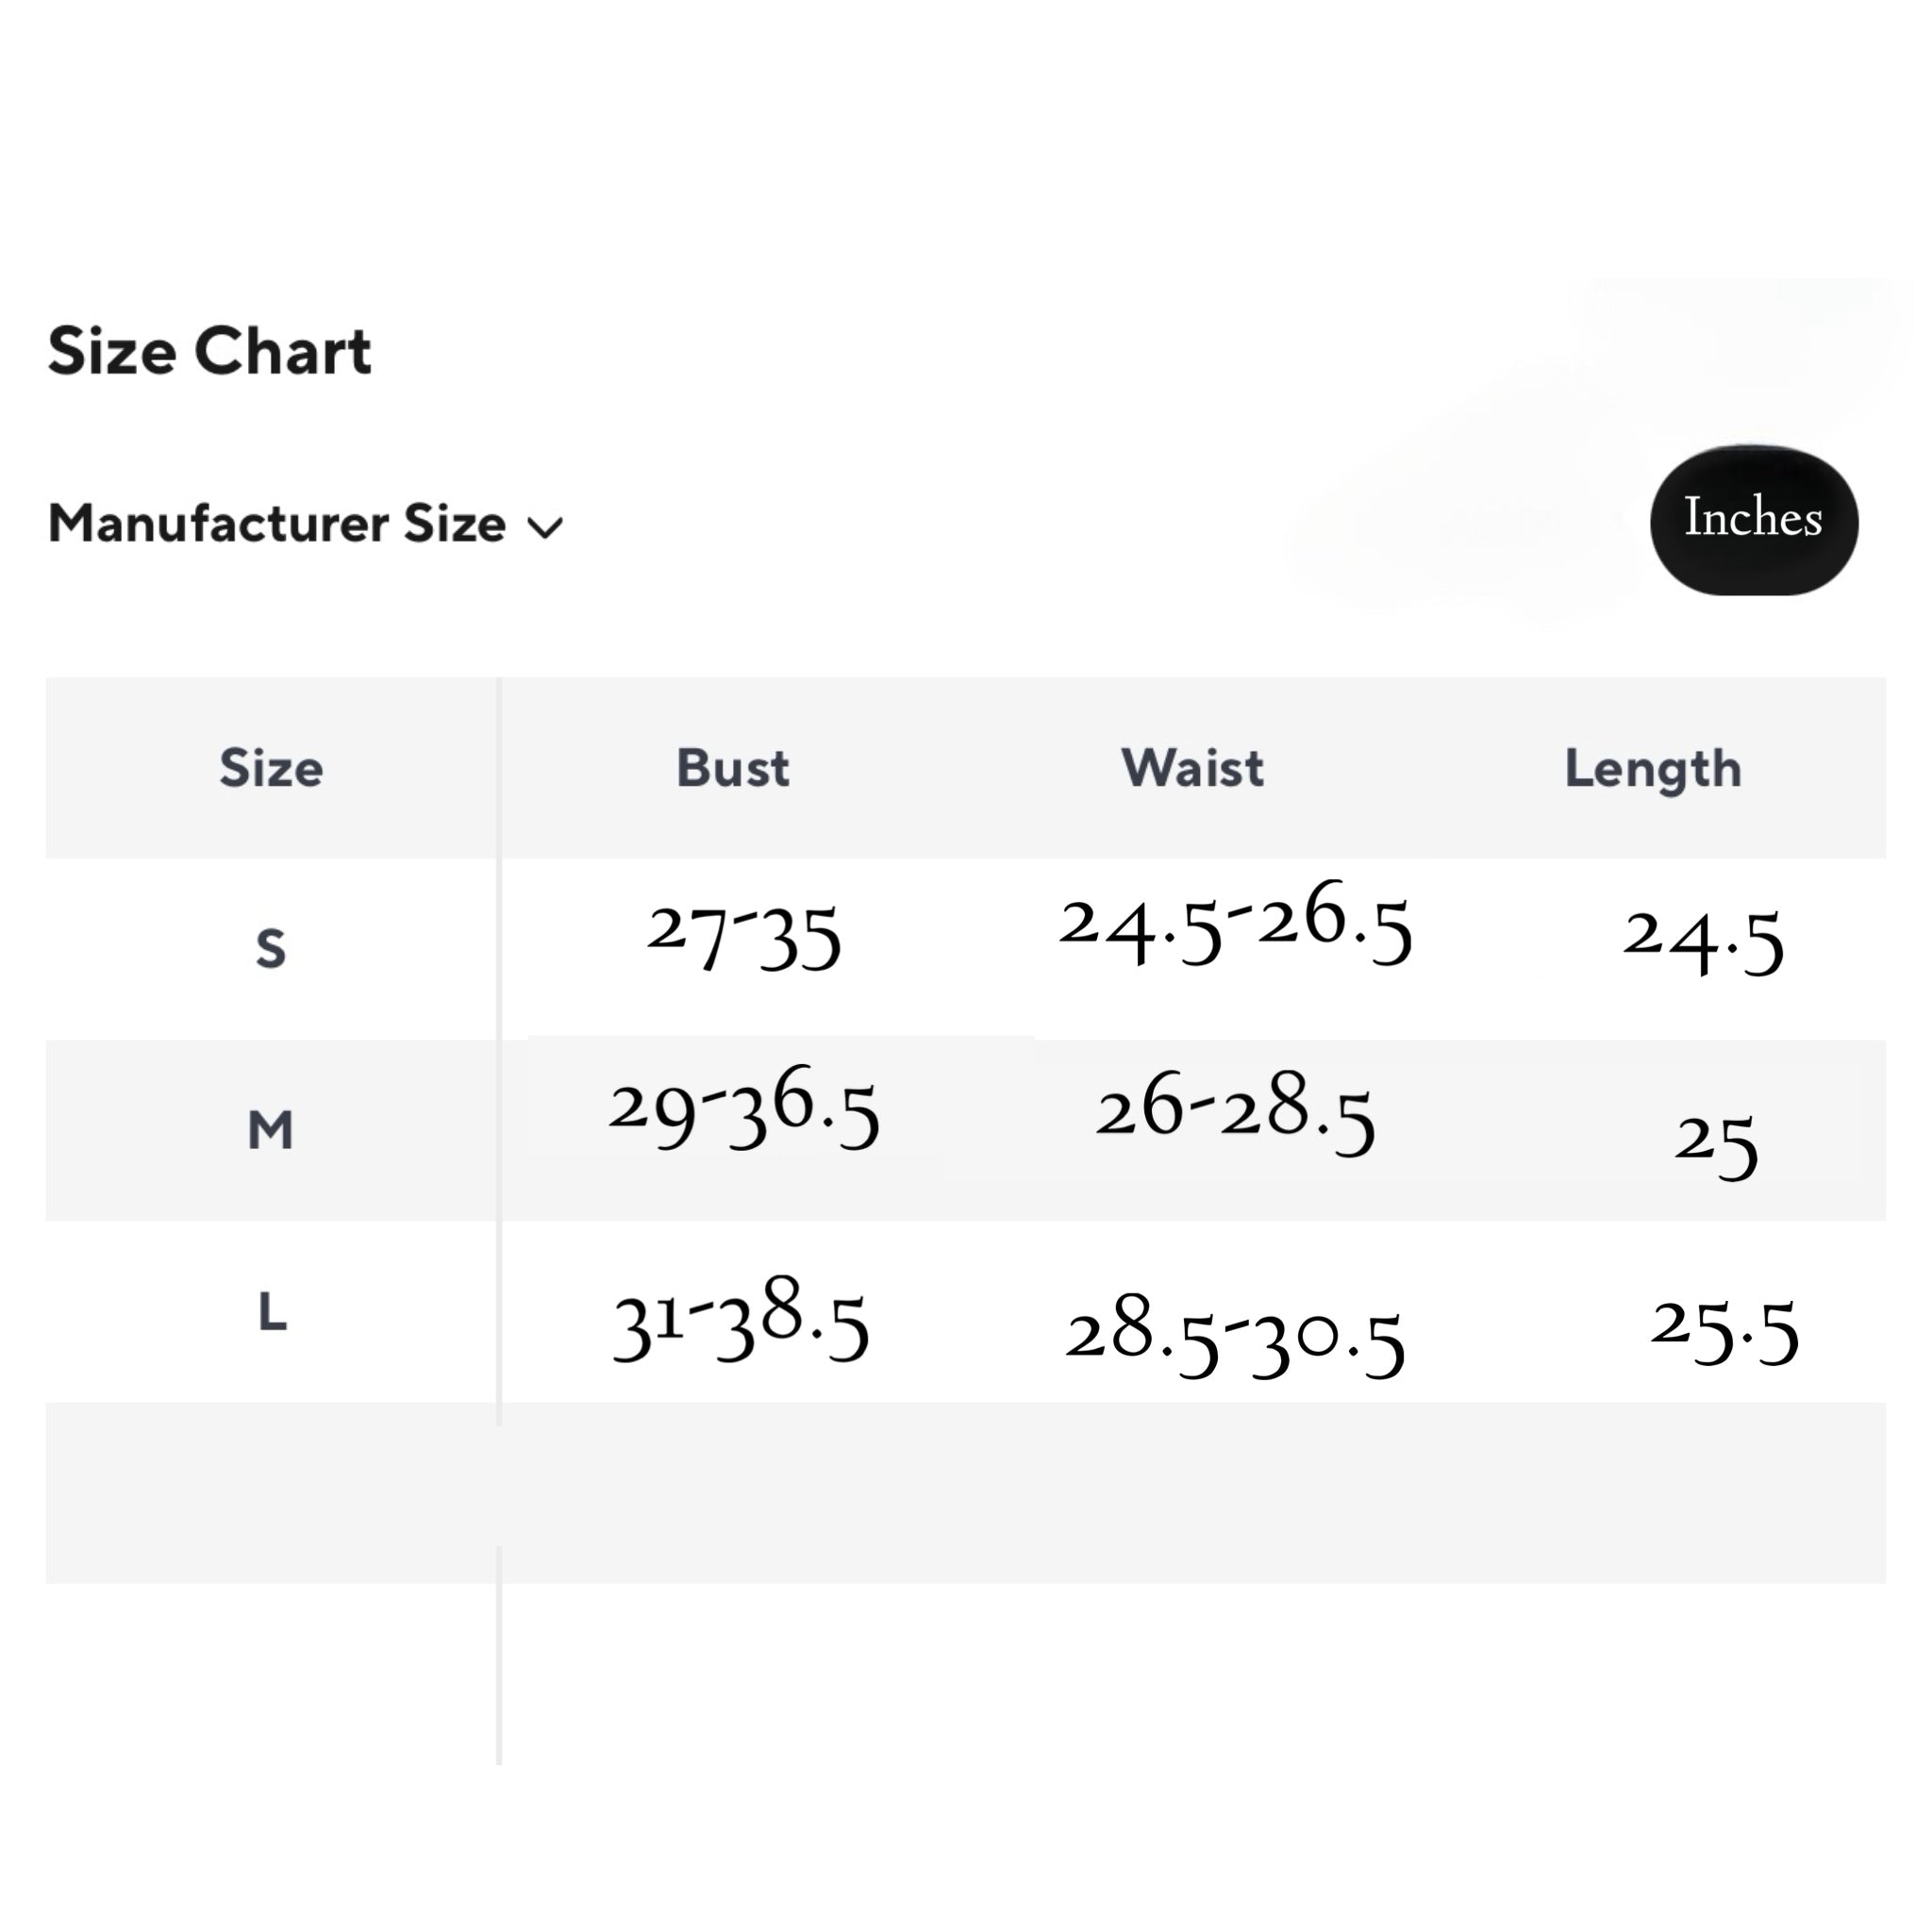Image resolution: width=1932 pixels, height=1932 pixels.
Task: Select the M size row label
Action: tap(271, 1130)
